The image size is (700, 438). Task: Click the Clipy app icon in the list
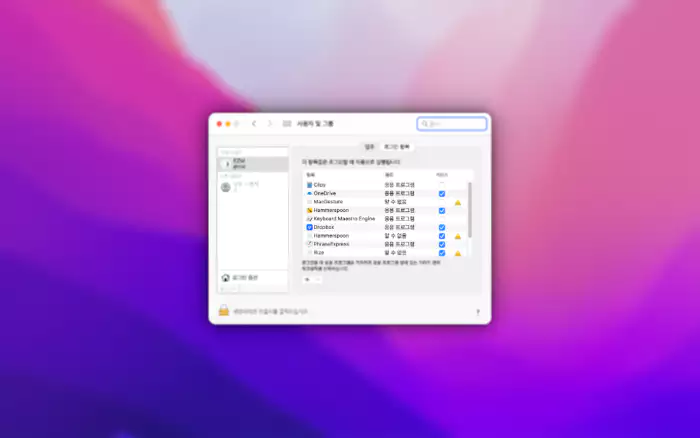point(309,185)
